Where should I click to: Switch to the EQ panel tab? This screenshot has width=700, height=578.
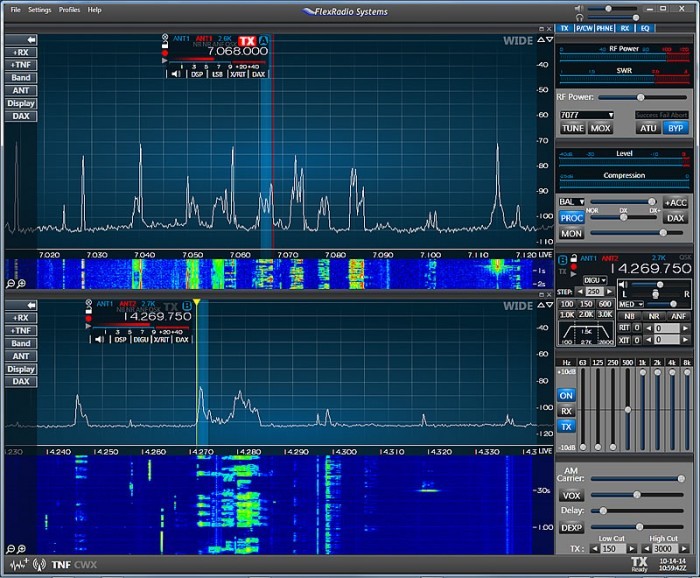[x=645, y=28]
